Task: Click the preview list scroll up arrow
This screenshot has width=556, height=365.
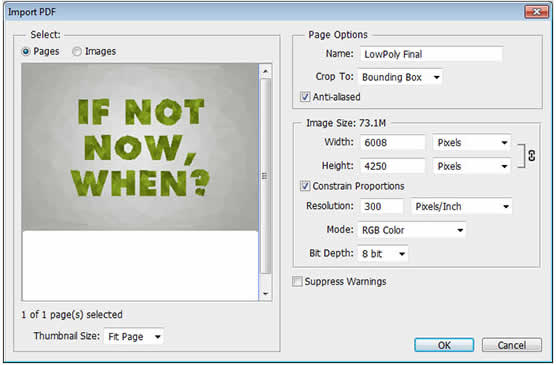Action: coord(265,71)
